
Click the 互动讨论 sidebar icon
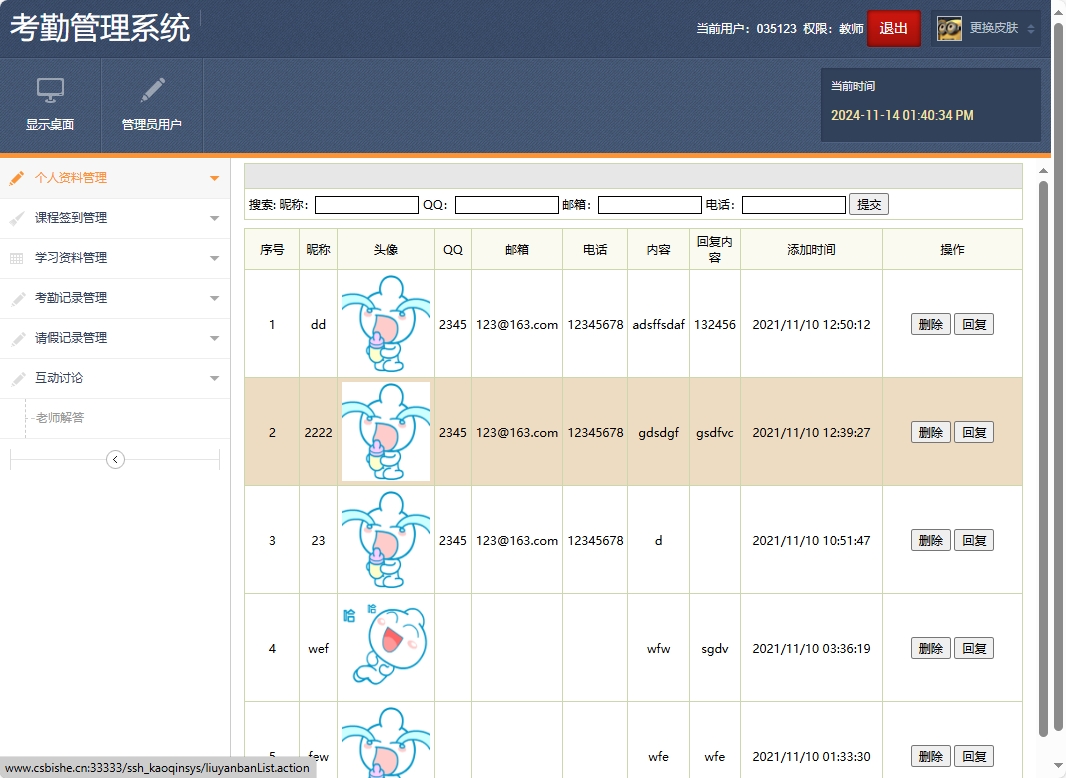pyautogui.click(x=16, y=378)
